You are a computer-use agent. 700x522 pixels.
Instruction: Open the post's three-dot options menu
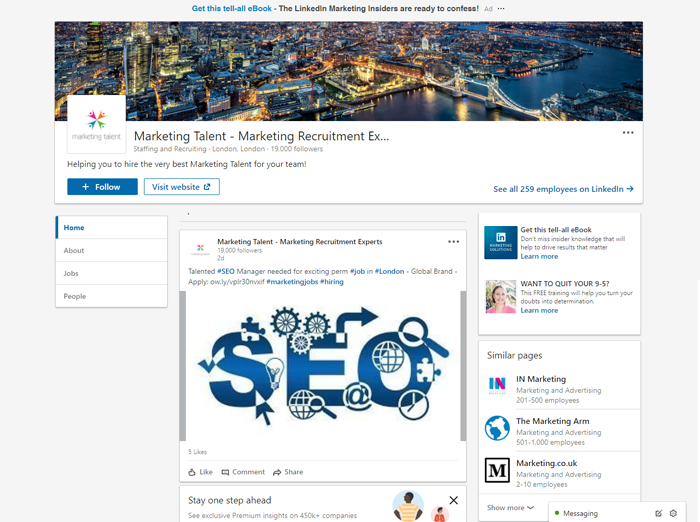pyautogui.click(x=453, y=242)
